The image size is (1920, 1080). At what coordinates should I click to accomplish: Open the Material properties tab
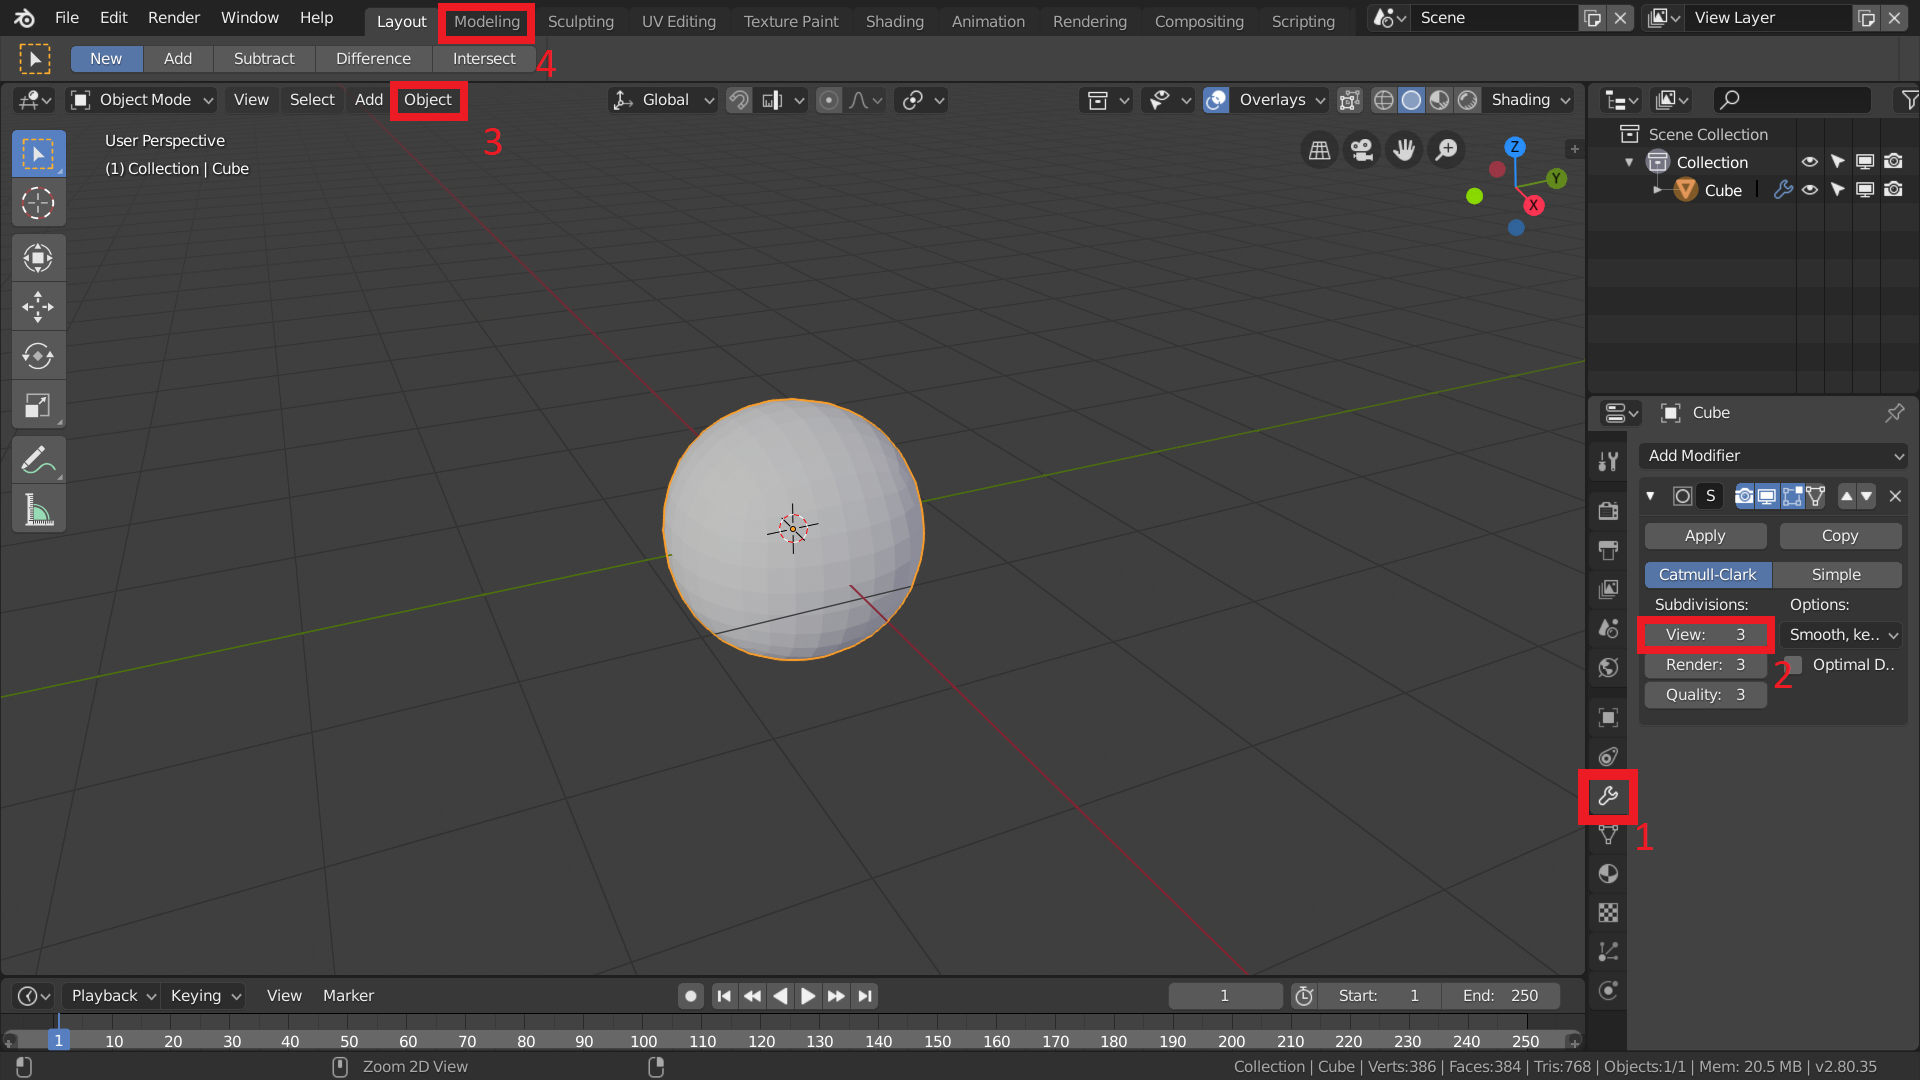click(1608, 873)
